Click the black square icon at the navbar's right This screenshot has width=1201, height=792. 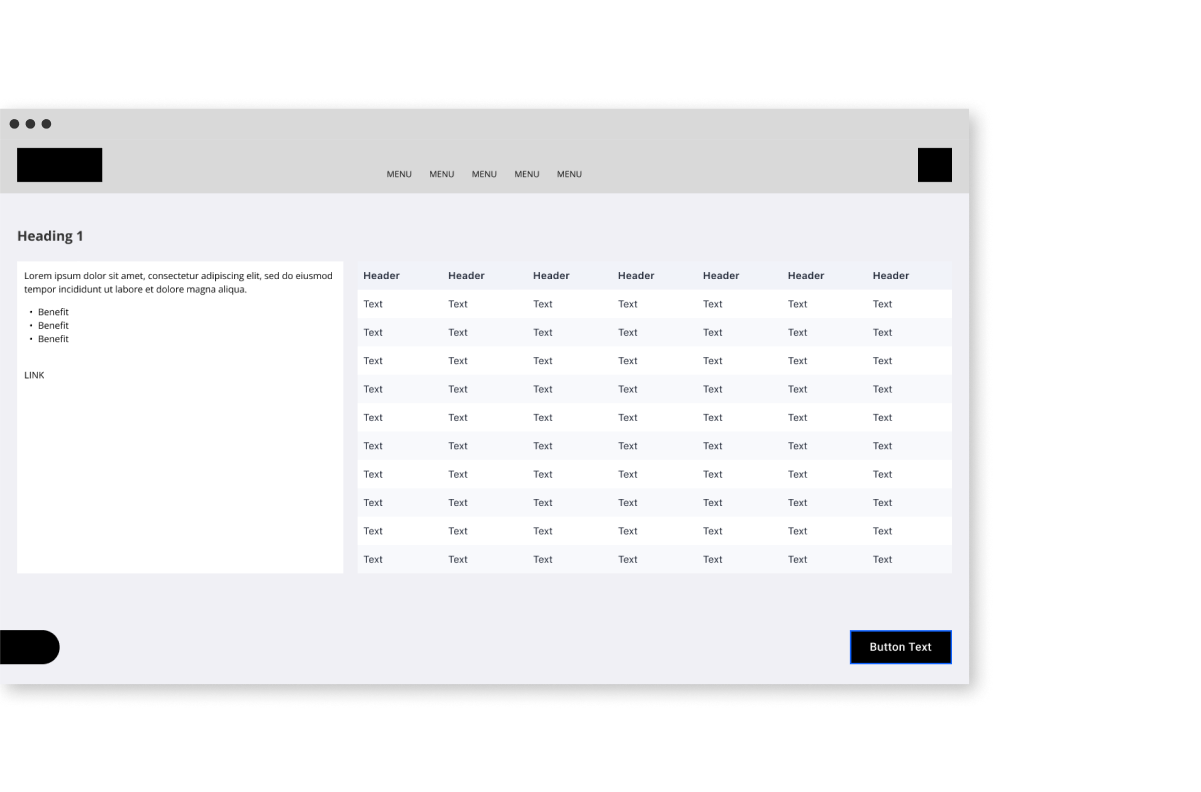click(x=934, y=165)
